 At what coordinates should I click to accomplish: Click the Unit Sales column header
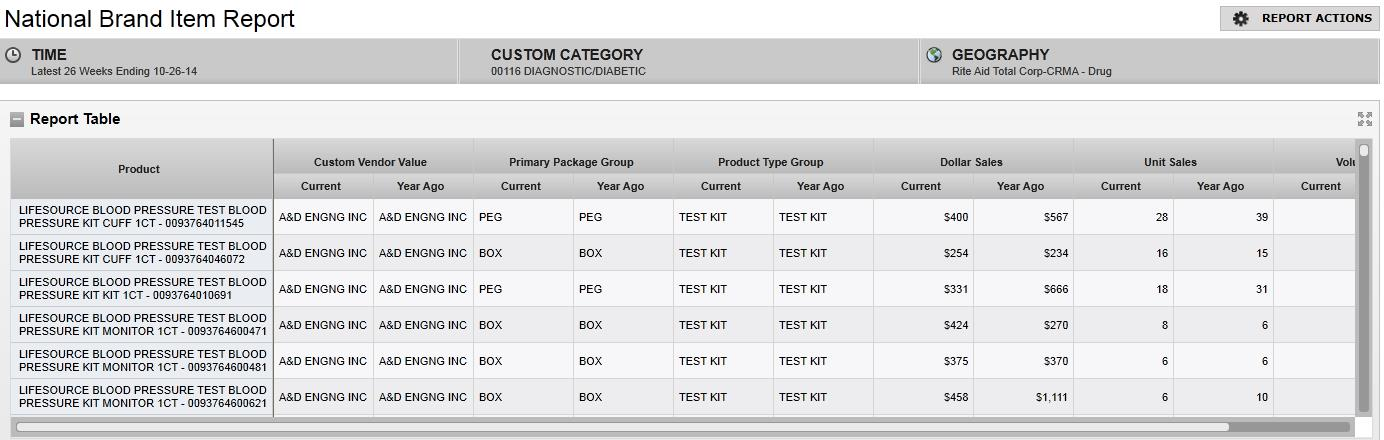[x=1170, y=162]
